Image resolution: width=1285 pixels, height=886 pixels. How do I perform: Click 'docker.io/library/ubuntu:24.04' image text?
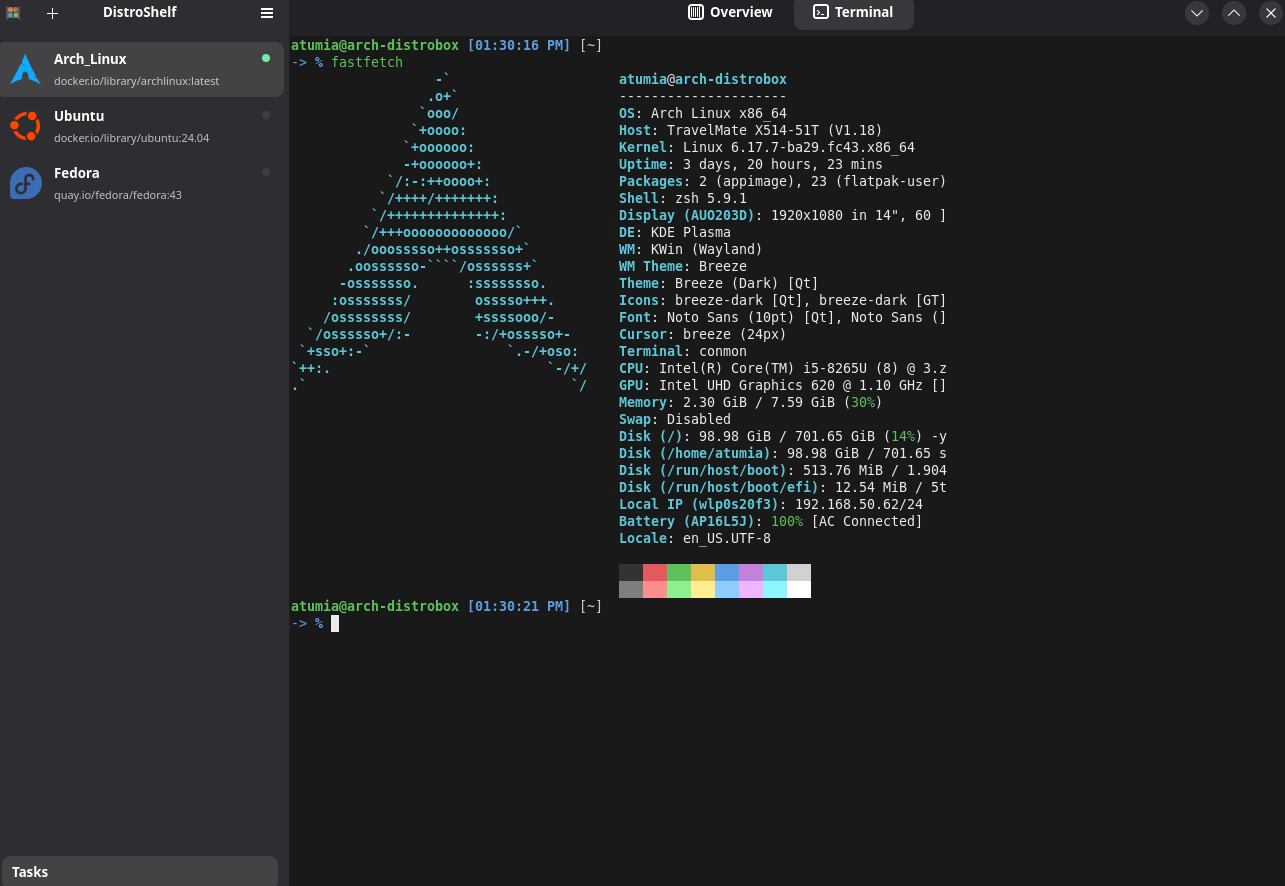click(x=131, y=138)
